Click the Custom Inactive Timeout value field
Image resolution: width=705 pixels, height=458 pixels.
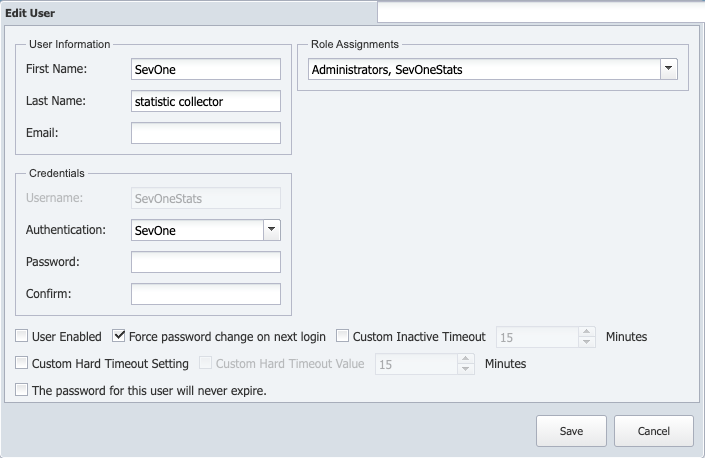[x=537, y=337]
